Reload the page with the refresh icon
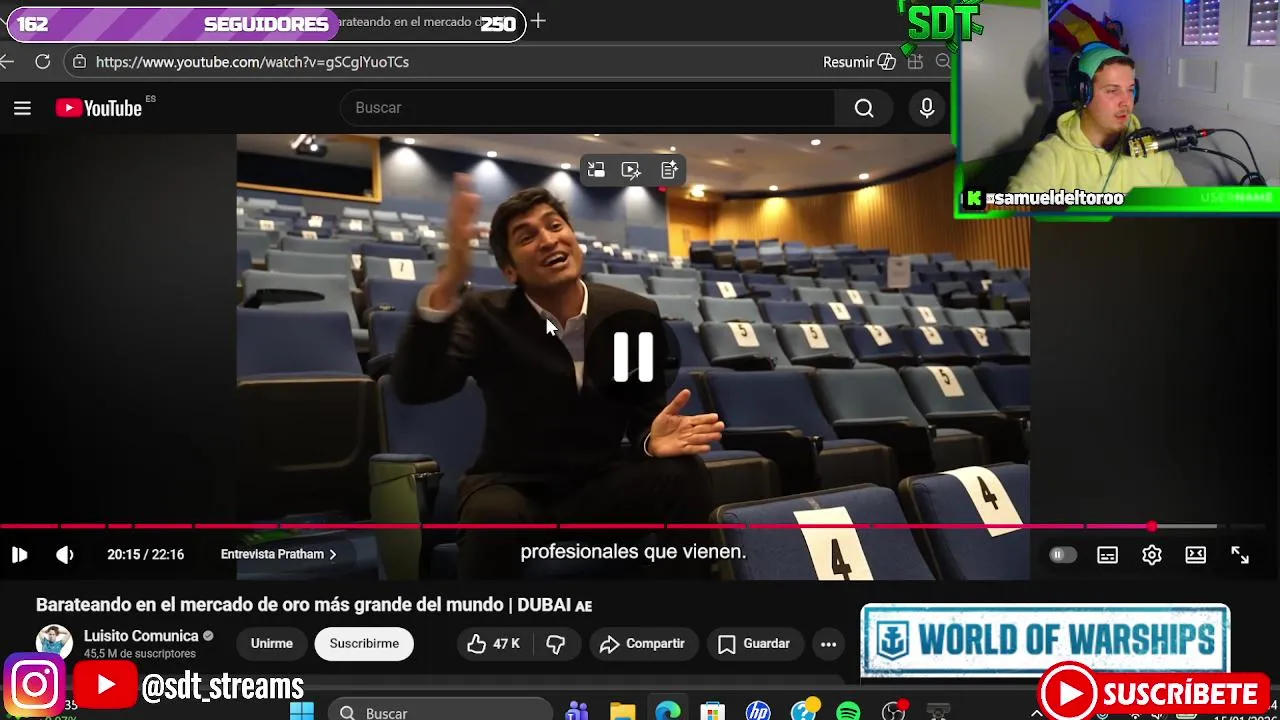Image resolution: width=1280 pixels, height=720 pixels. coord(43,62)
